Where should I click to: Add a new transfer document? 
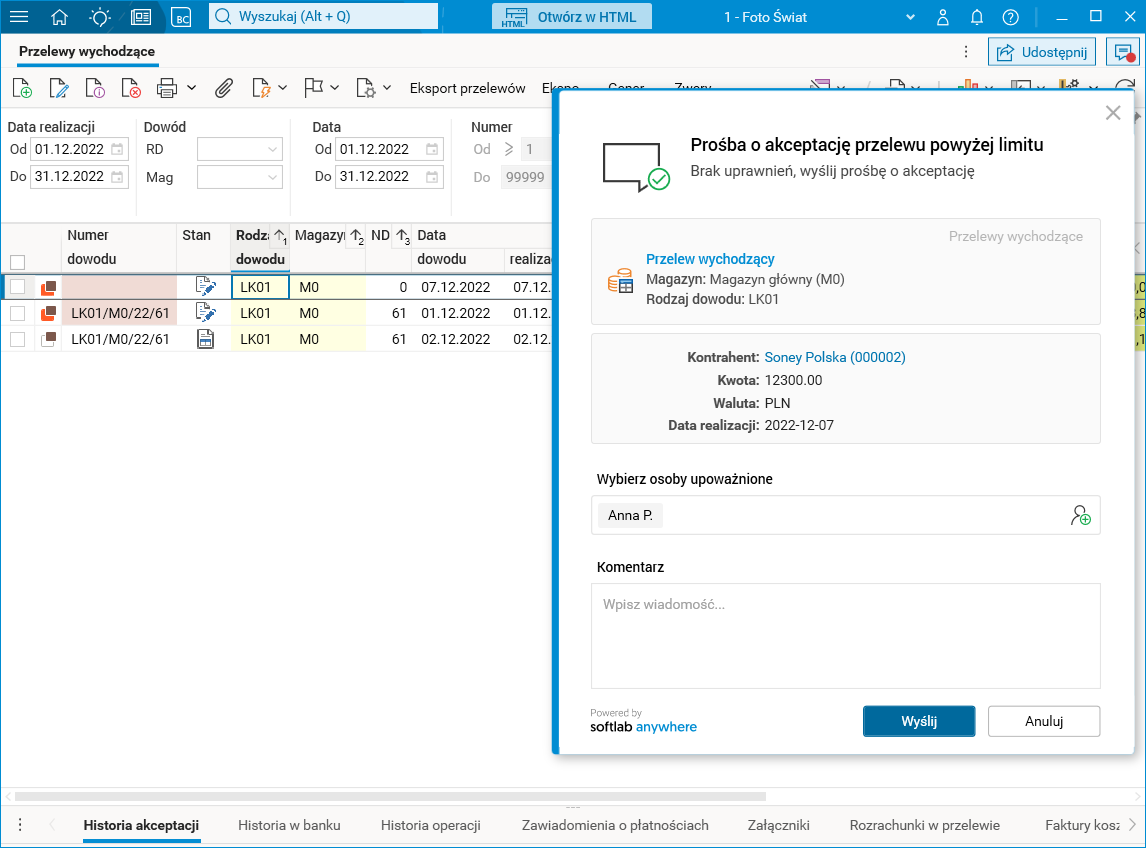pyautogui.click(x=22, y=88)
